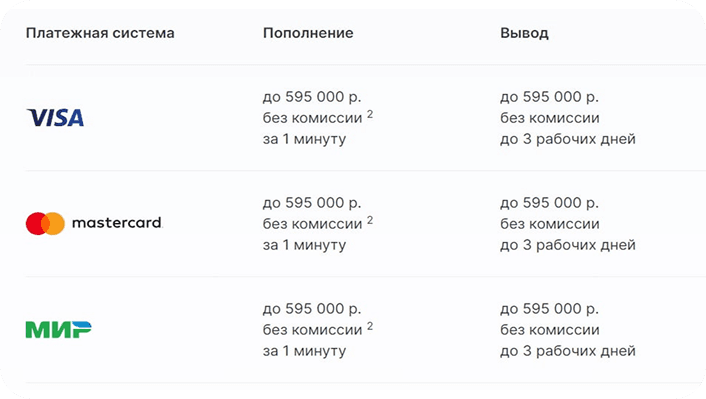Viewport: 706px width, 399px height.
Task: Click МИР withdrawal limit до 595 000 р.
Action: (549, 309)
